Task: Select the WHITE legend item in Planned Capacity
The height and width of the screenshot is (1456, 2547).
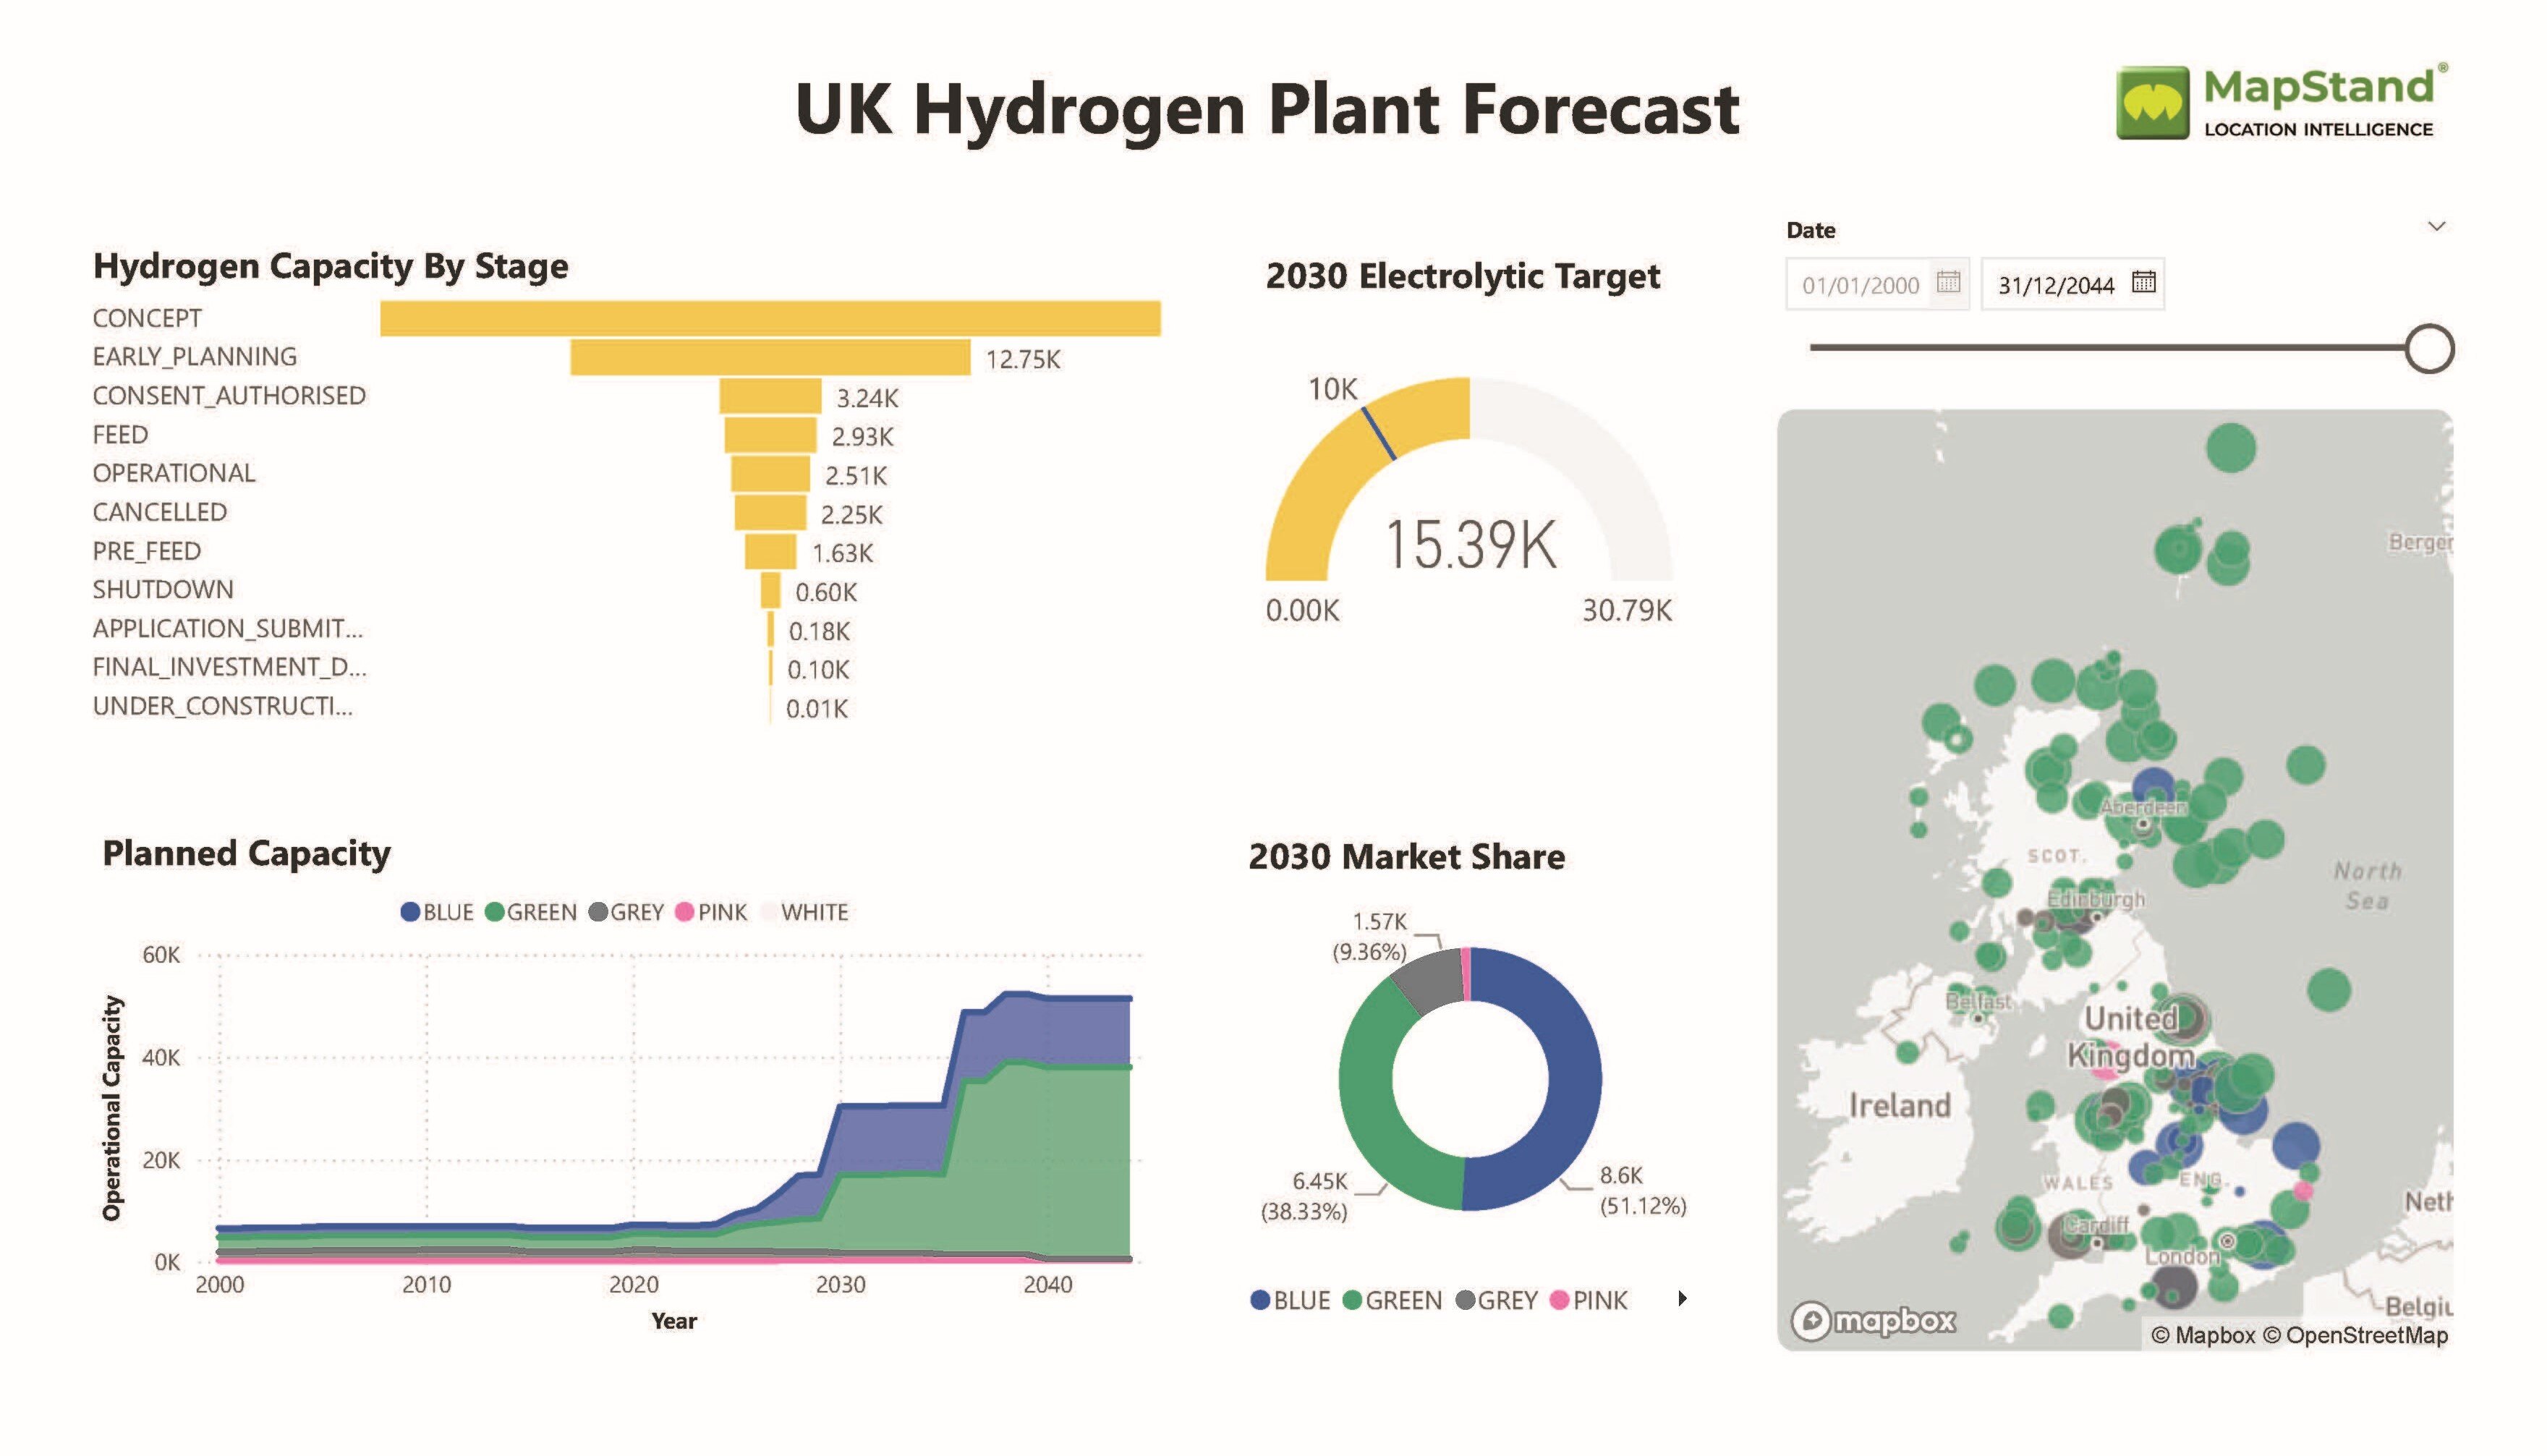Action: (804, 912)
